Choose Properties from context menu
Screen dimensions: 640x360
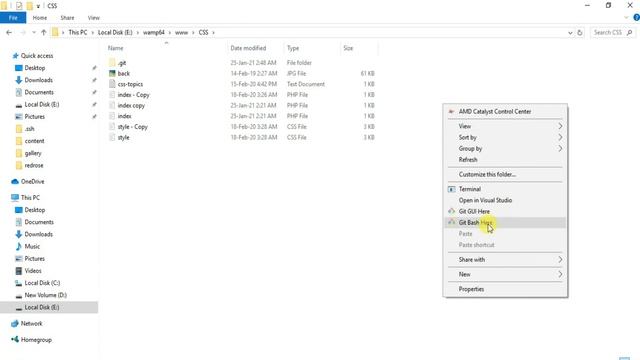[x=471, y=289]
